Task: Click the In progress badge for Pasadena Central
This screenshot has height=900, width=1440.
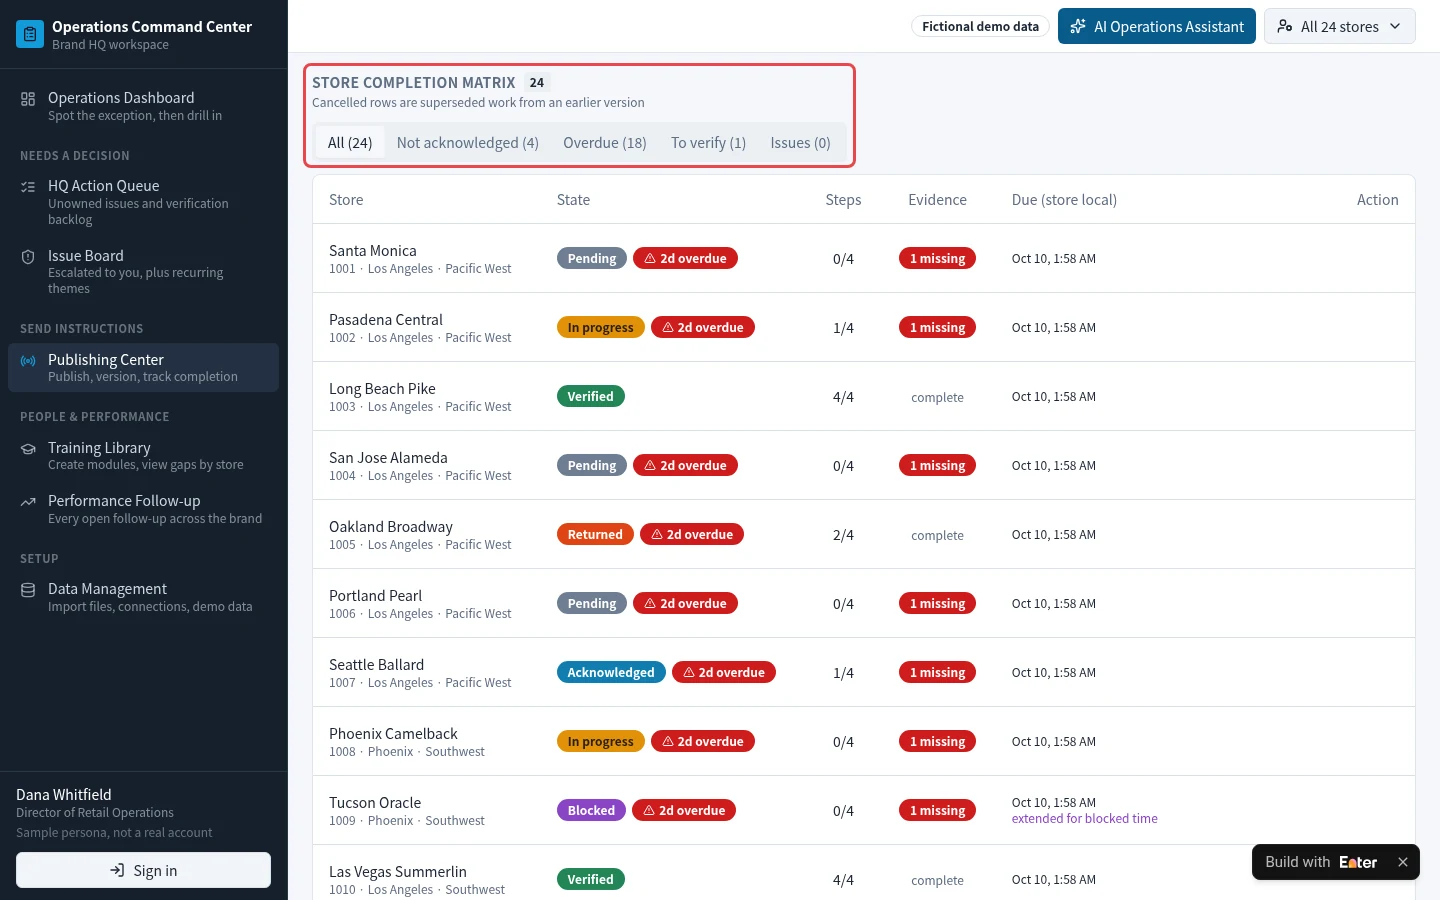Action: [600, 327]
